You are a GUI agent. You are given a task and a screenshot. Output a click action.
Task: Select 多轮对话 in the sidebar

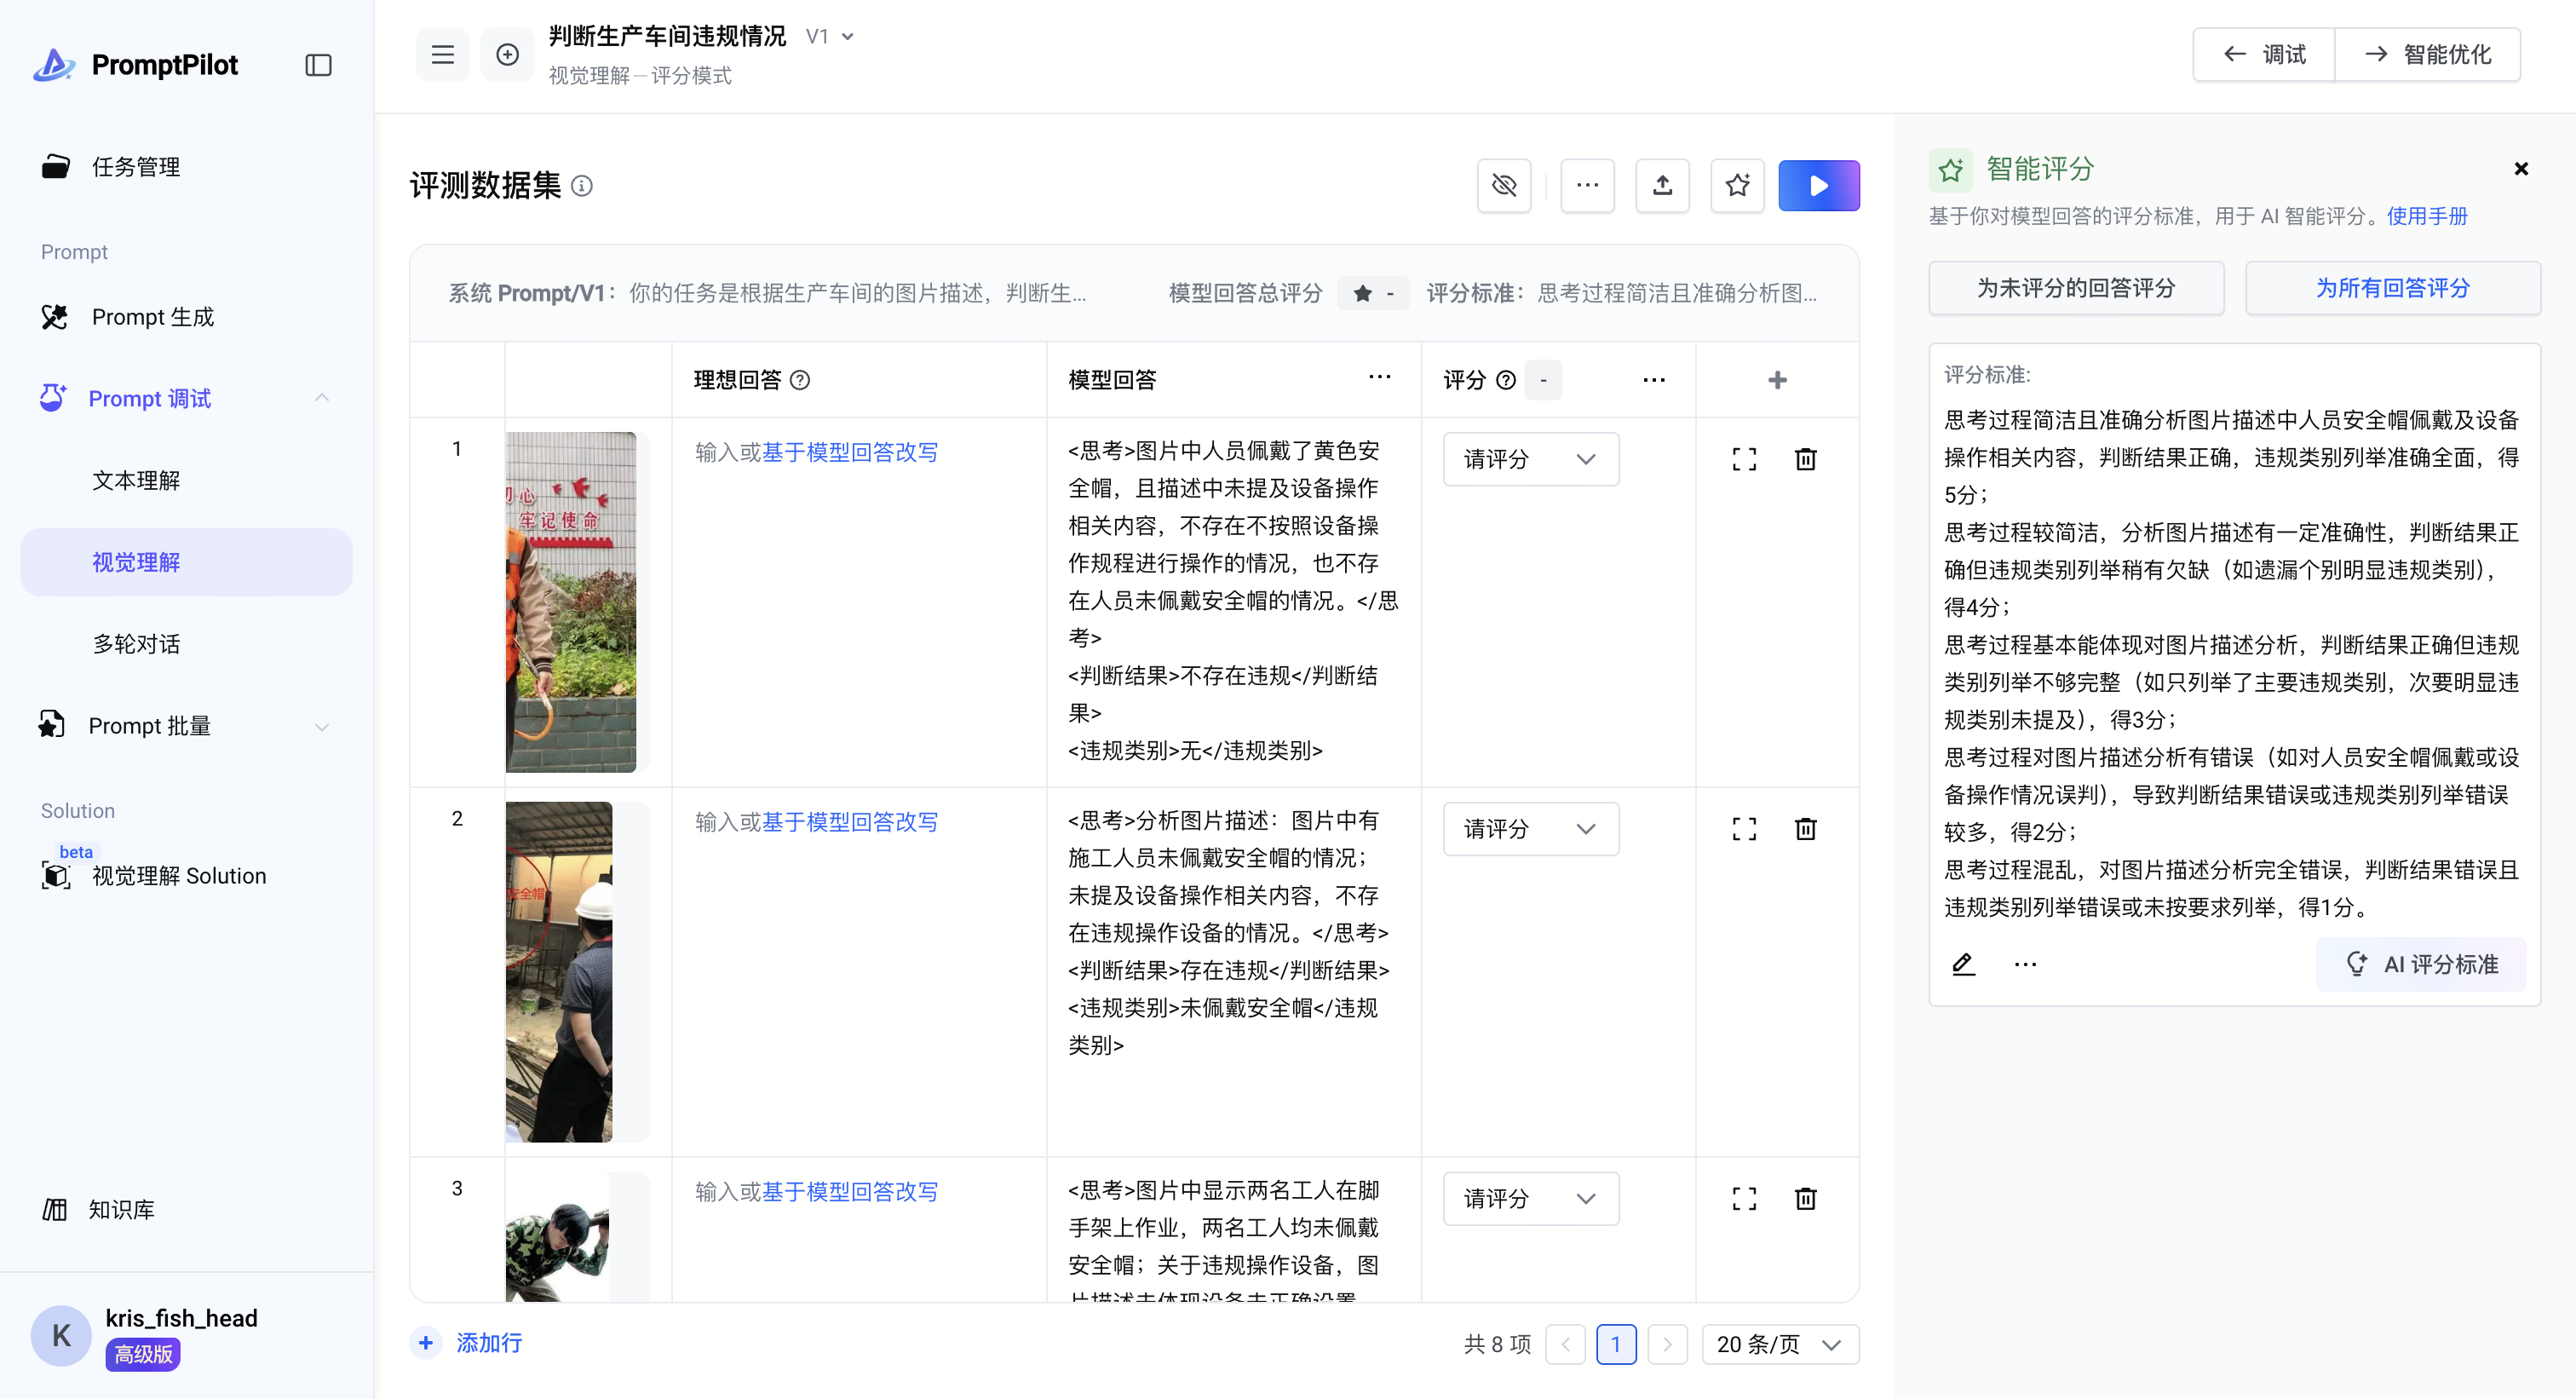[136, 644]
